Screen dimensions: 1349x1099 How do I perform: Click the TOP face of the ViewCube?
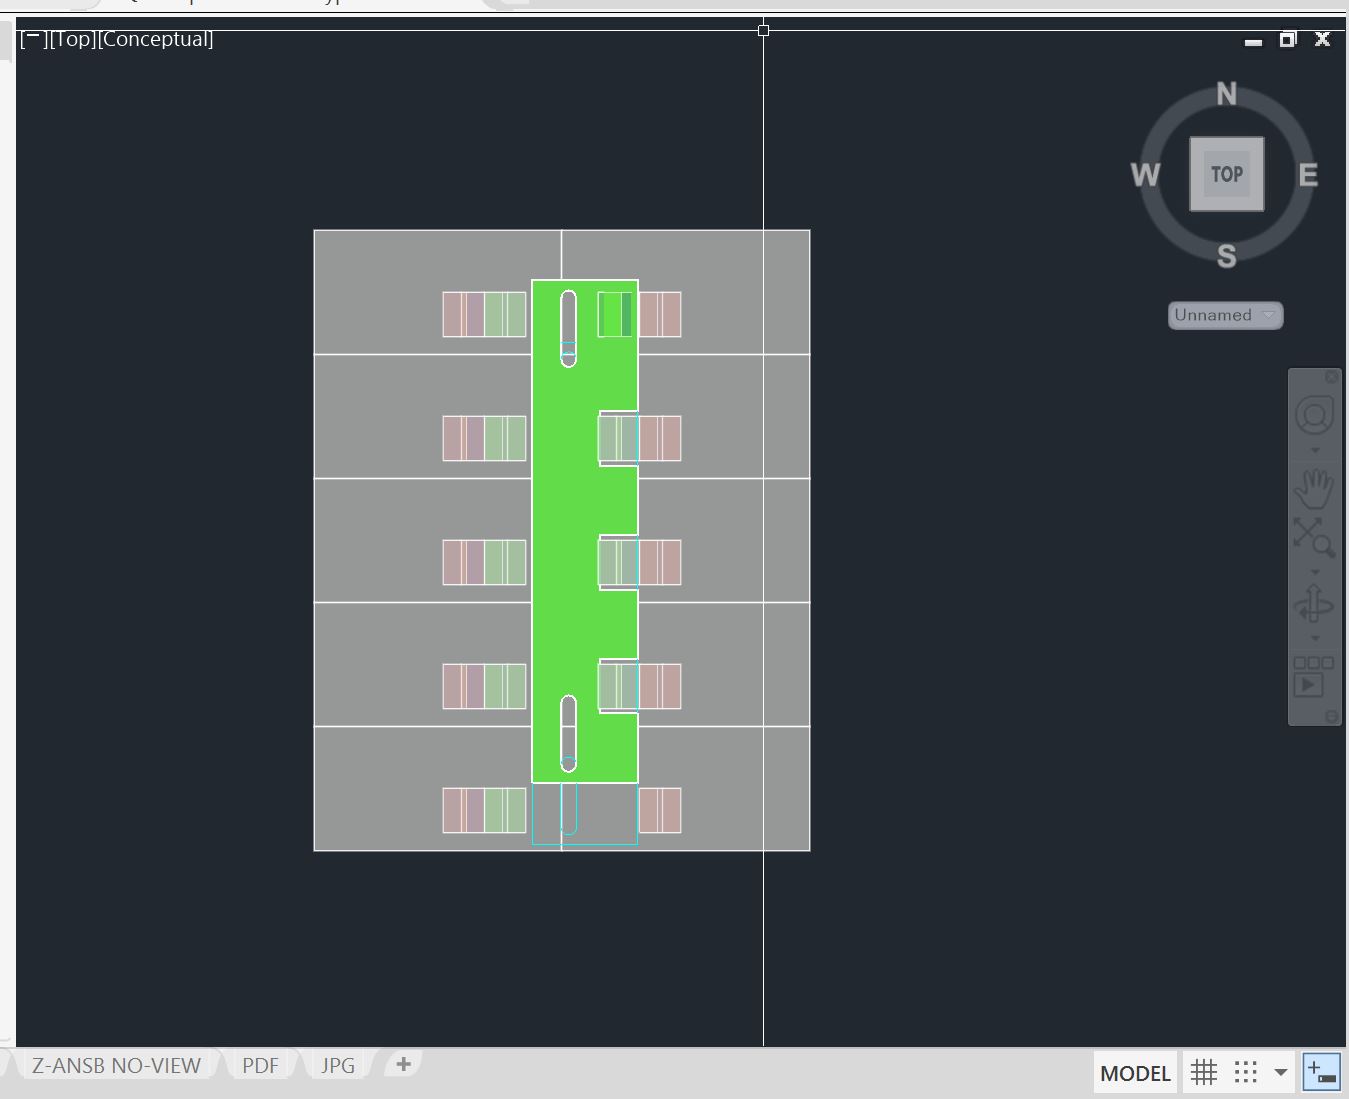coord(1226,174)
